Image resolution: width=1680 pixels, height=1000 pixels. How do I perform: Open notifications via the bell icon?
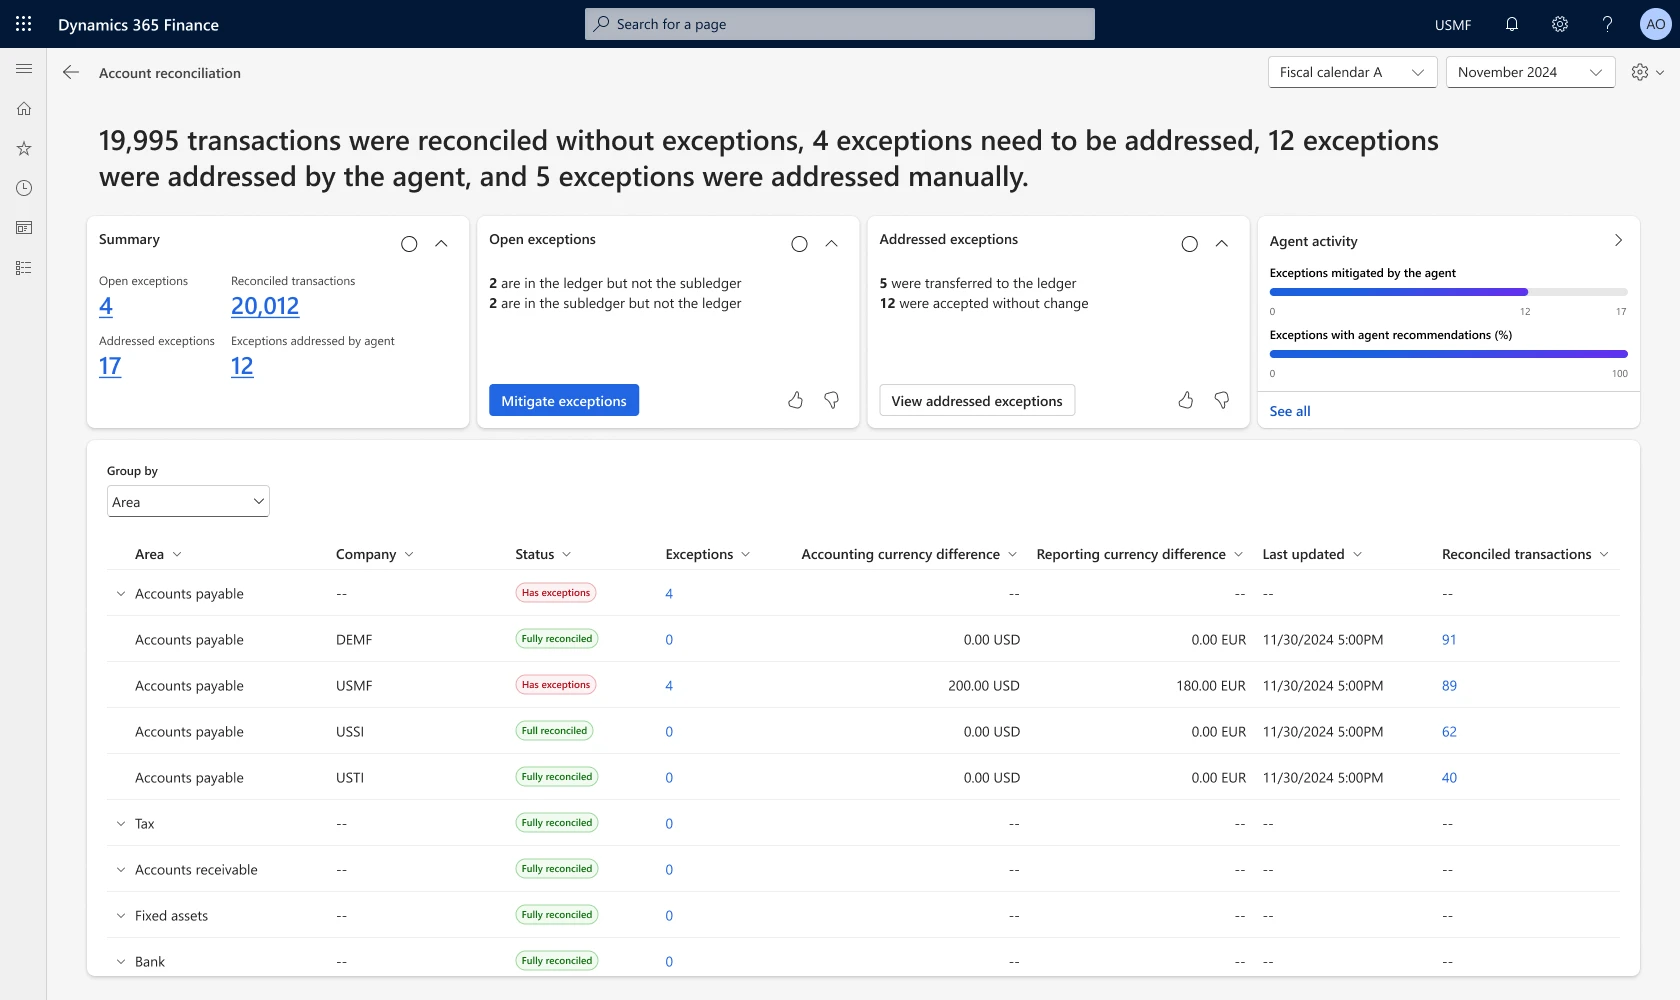point(1511,24)
